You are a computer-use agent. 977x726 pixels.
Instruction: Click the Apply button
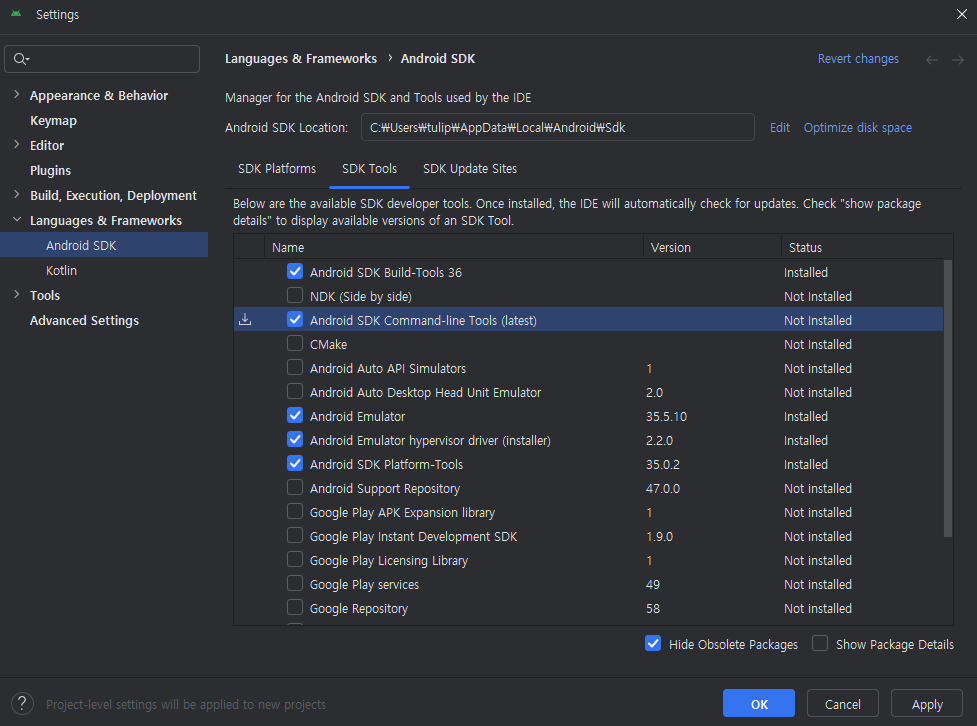(927, 704)
